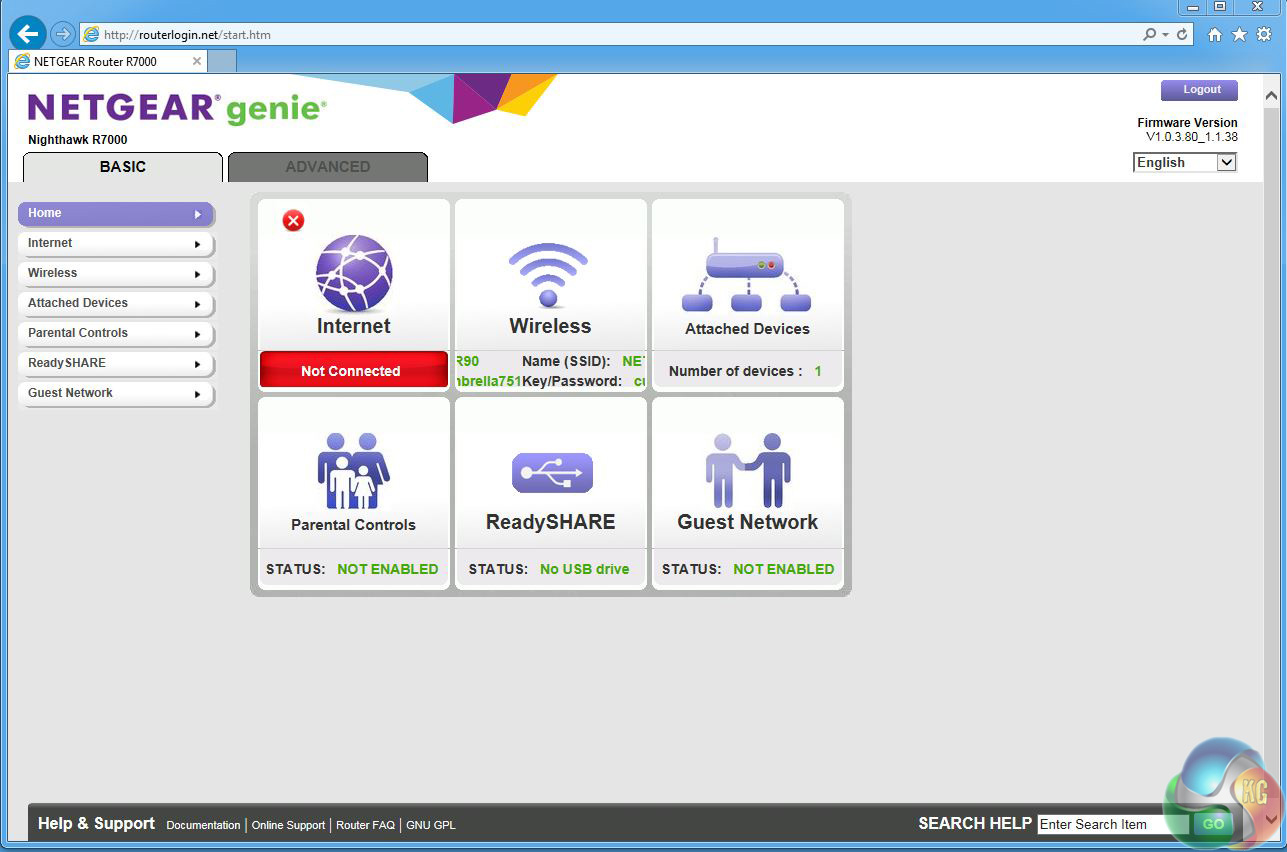The width and height of the screenshot is (1287, 852).
Task: Click the ReadySHARE tile label
Action: (551, 522)
